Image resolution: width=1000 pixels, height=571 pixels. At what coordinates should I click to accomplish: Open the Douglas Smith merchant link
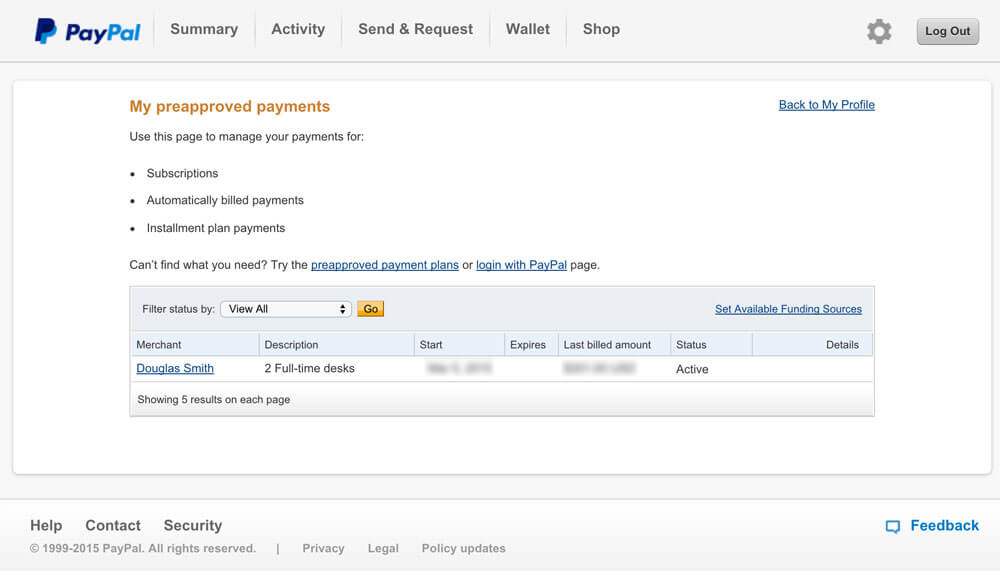(175, 368)
